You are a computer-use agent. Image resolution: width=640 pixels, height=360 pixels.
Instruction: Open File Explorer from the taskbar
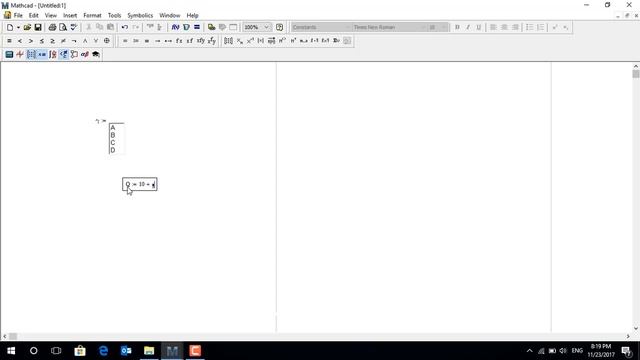(149, 351)
